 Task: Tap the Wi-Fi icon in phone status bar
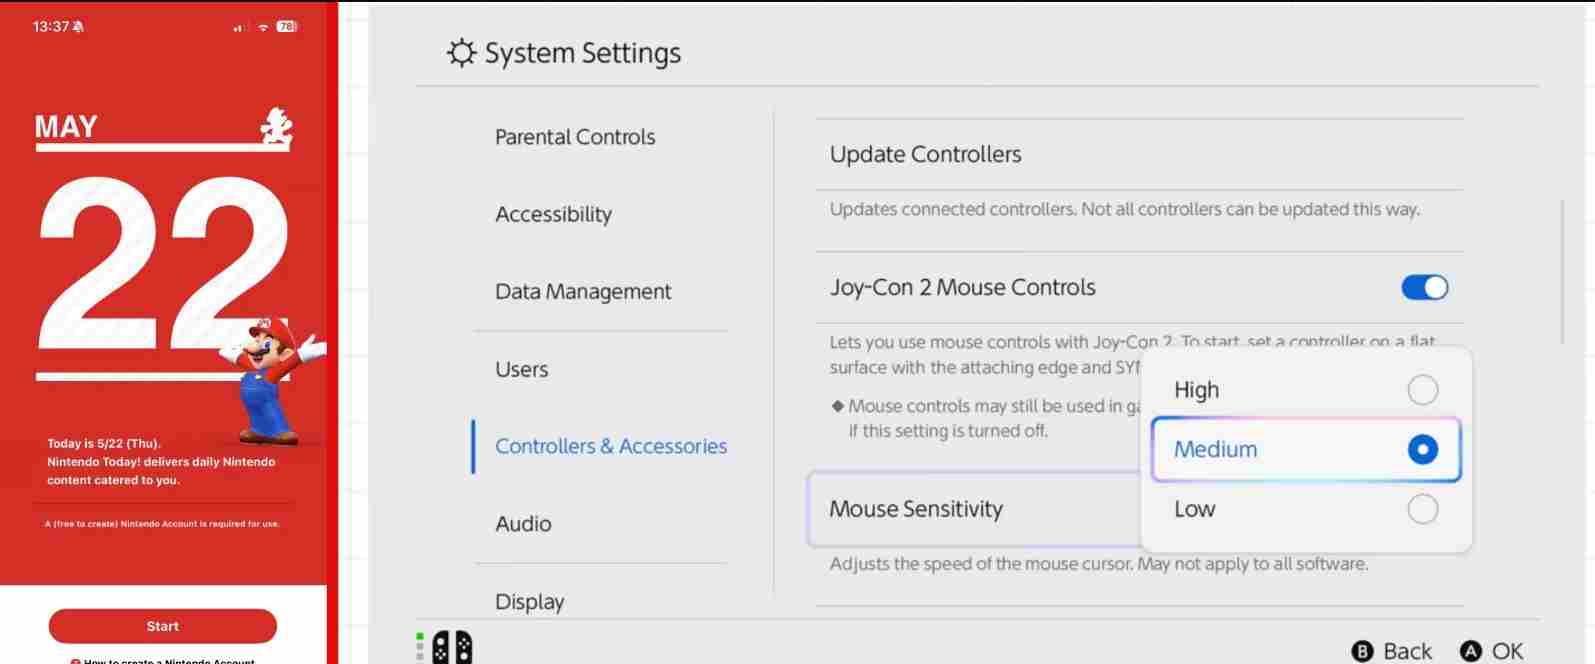263,27
